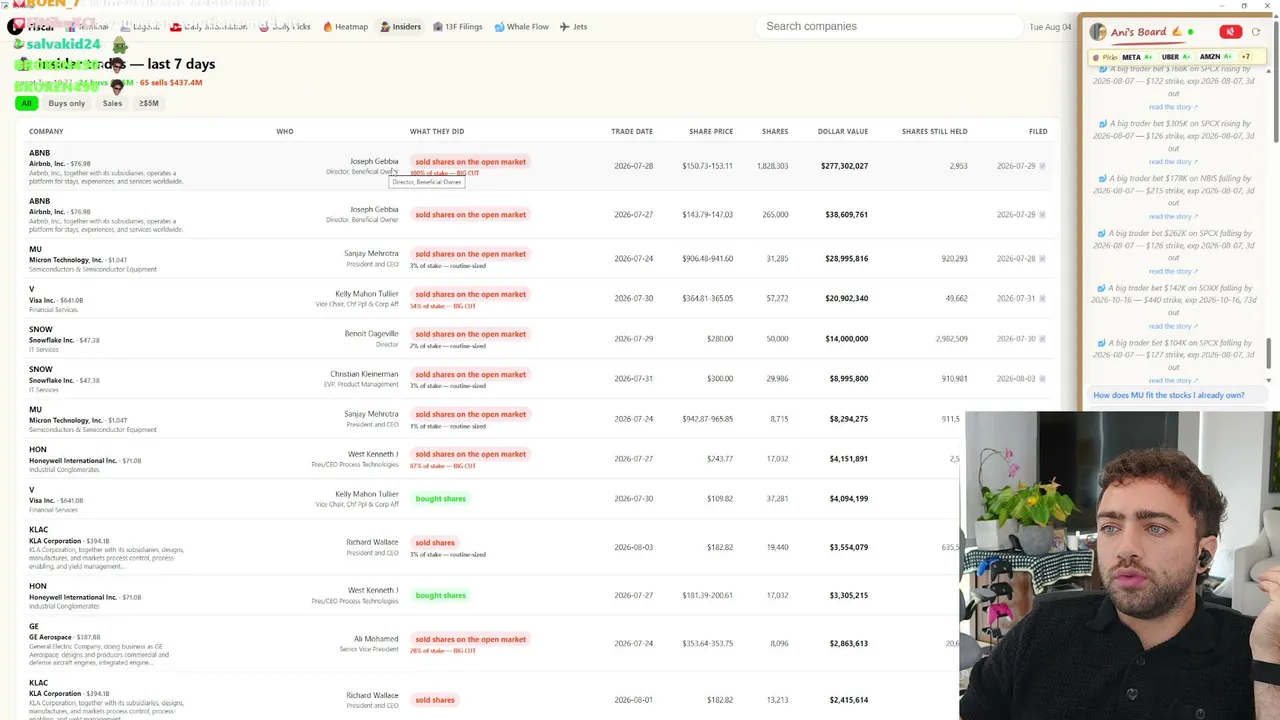Click the green 'bought shares' badge for Visa
Screen dimensions: 1280x720
coord(440,498)
